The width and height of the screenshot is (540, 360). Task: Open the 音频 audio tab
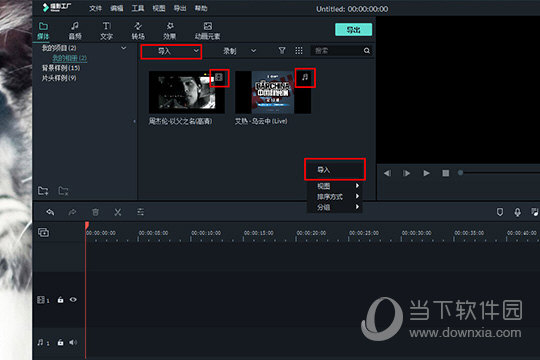point(75,31)
